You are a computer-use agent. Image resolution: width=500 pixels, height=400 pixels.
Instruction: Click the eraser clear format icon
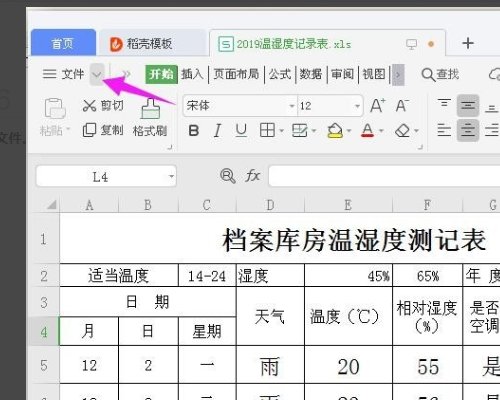403,130
